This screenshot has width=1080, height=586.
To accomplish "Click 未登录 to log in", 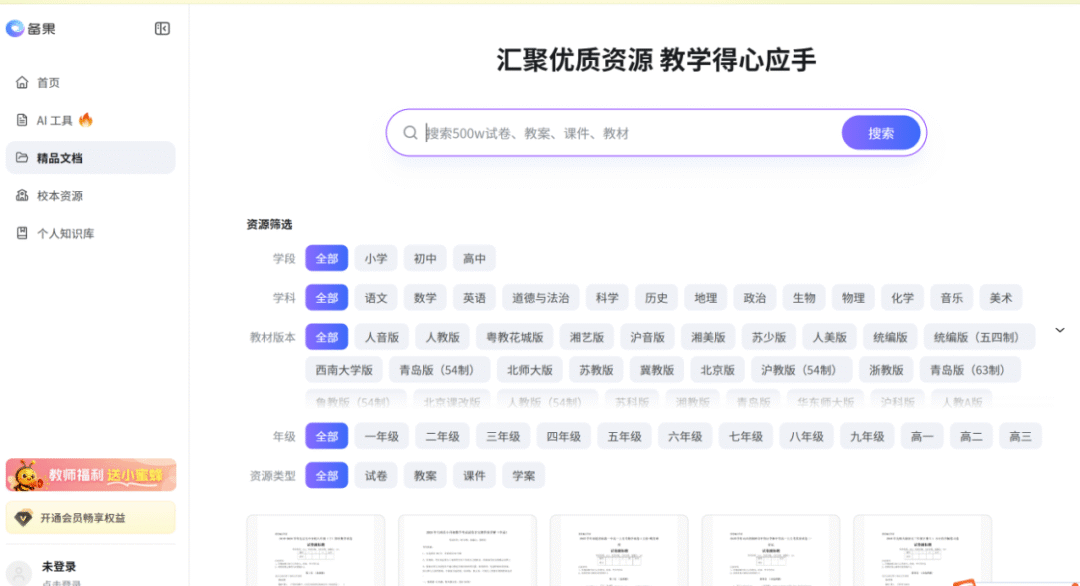I will click(59, 567).
